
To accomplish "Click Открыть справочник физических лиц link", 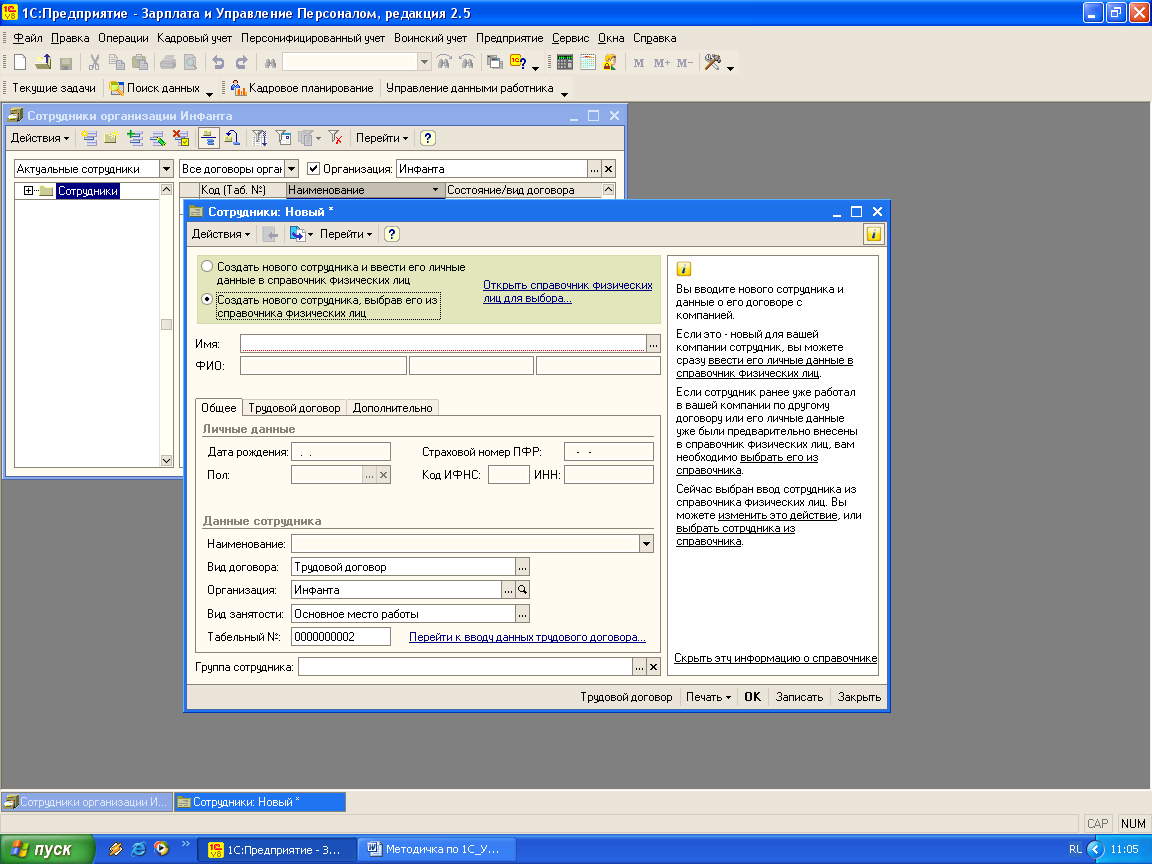I will 567,292.
